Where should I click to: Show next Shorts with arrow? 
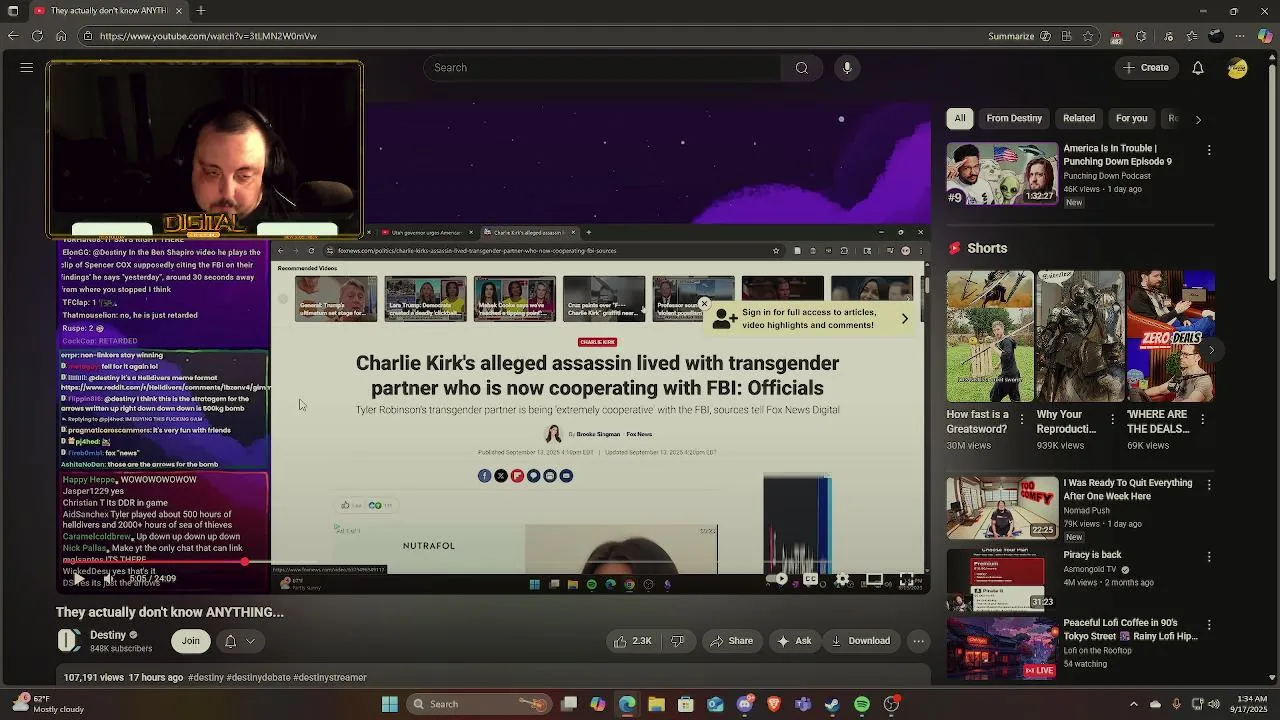[1211, 350]
